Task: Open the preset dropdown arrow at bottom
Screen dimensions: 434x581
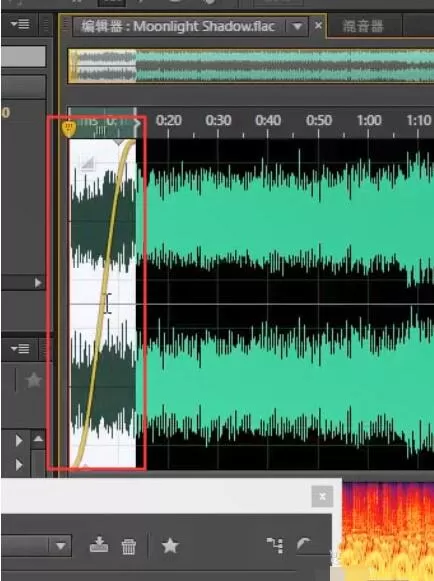Action: 60,546
